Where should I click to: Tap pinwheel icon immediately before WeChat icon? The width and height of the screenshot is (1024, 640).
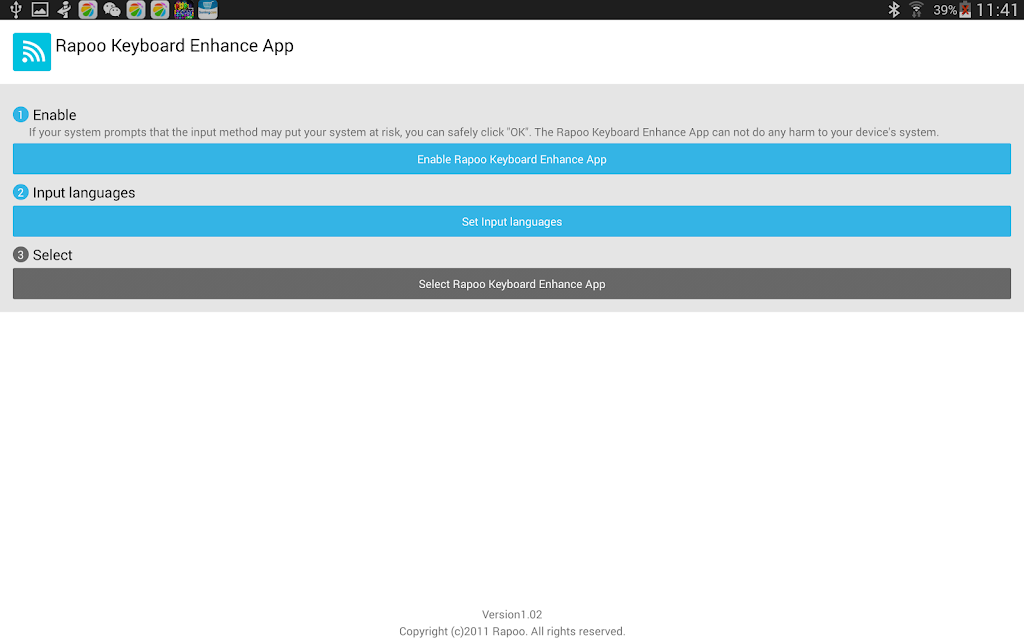click(x=88, y=9)
